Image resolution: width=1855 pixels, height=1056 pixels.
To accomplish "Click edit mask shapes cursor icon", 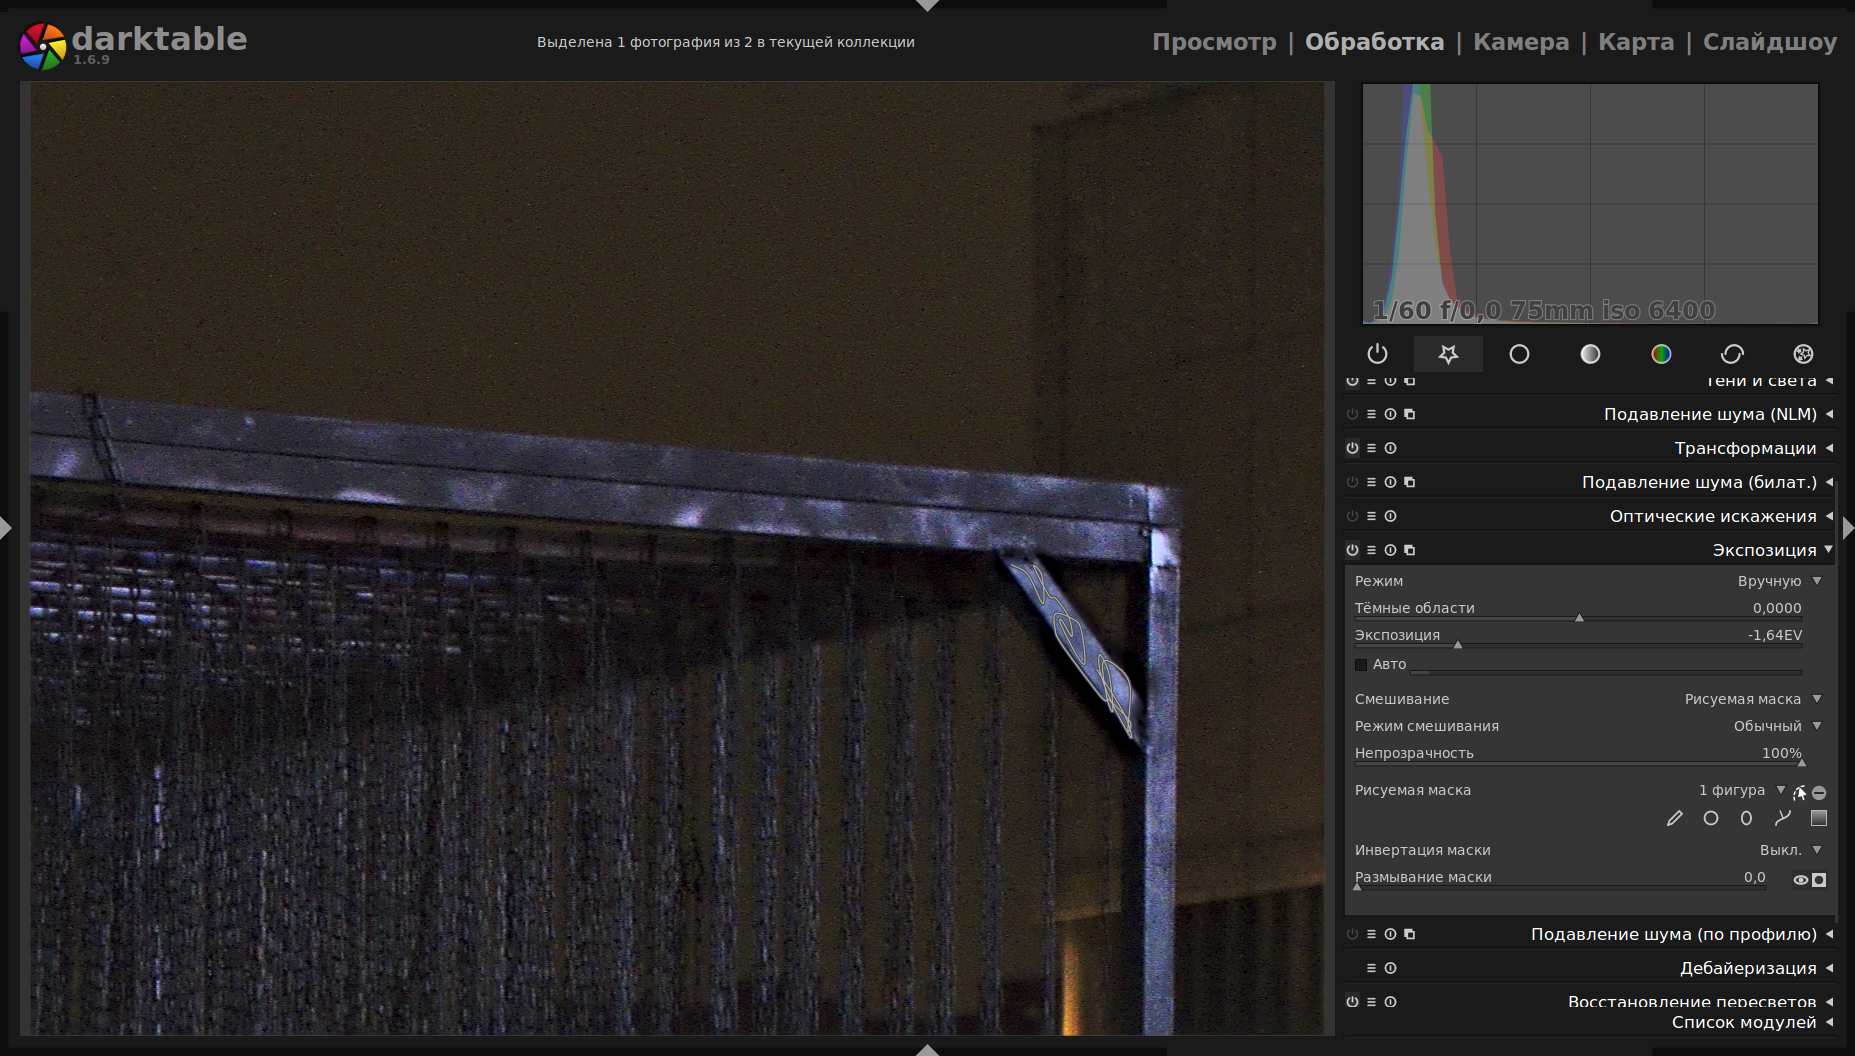I will point(1800,792).
